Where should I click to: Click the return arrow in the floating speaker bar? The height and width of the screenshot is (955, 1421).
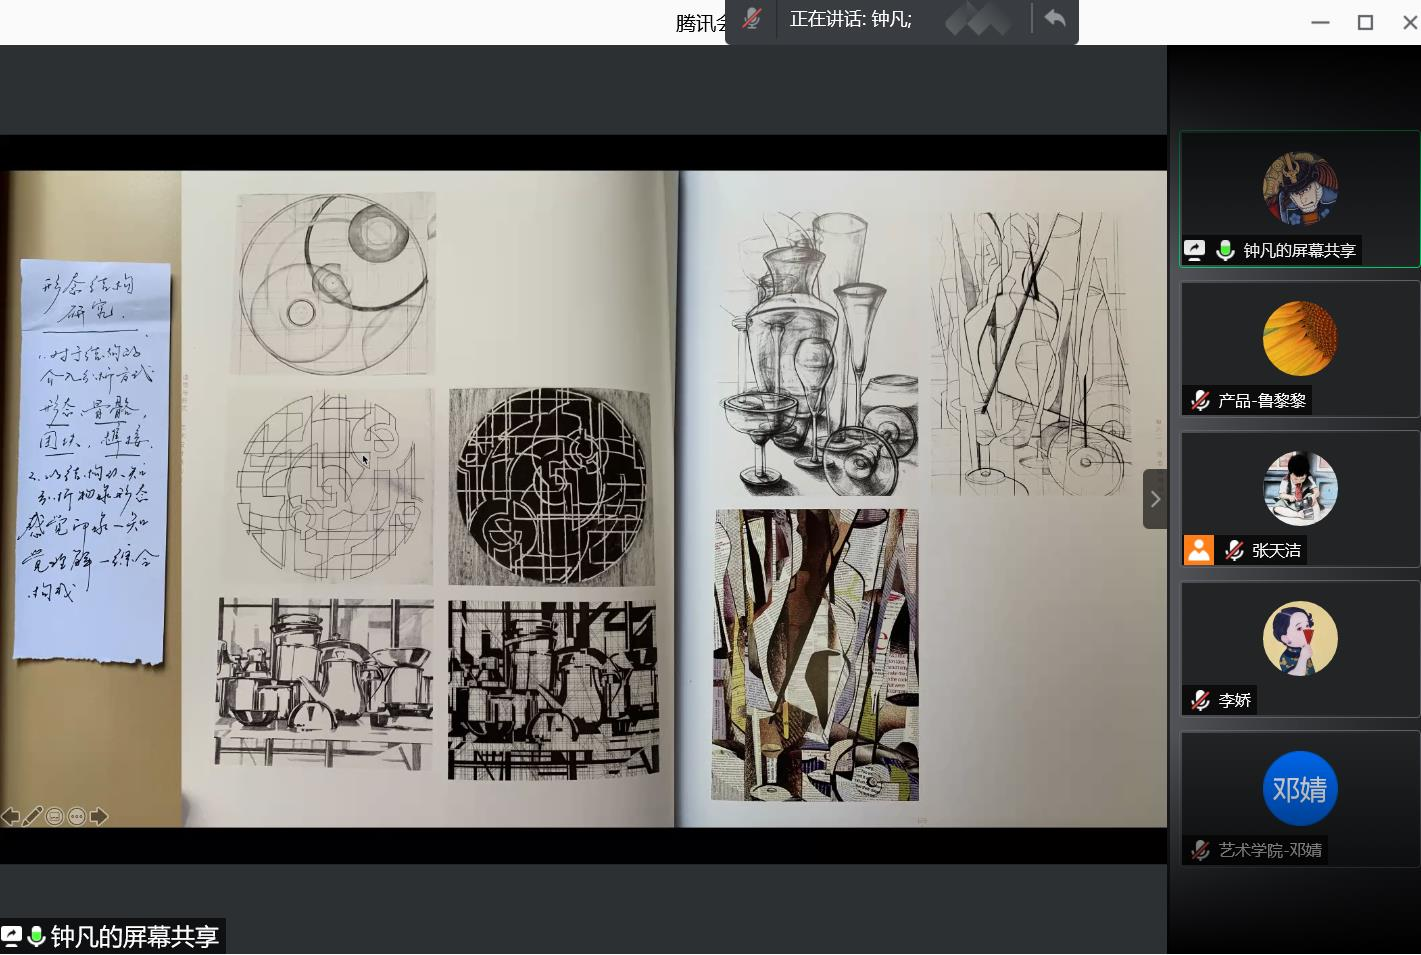(1054, 19)
